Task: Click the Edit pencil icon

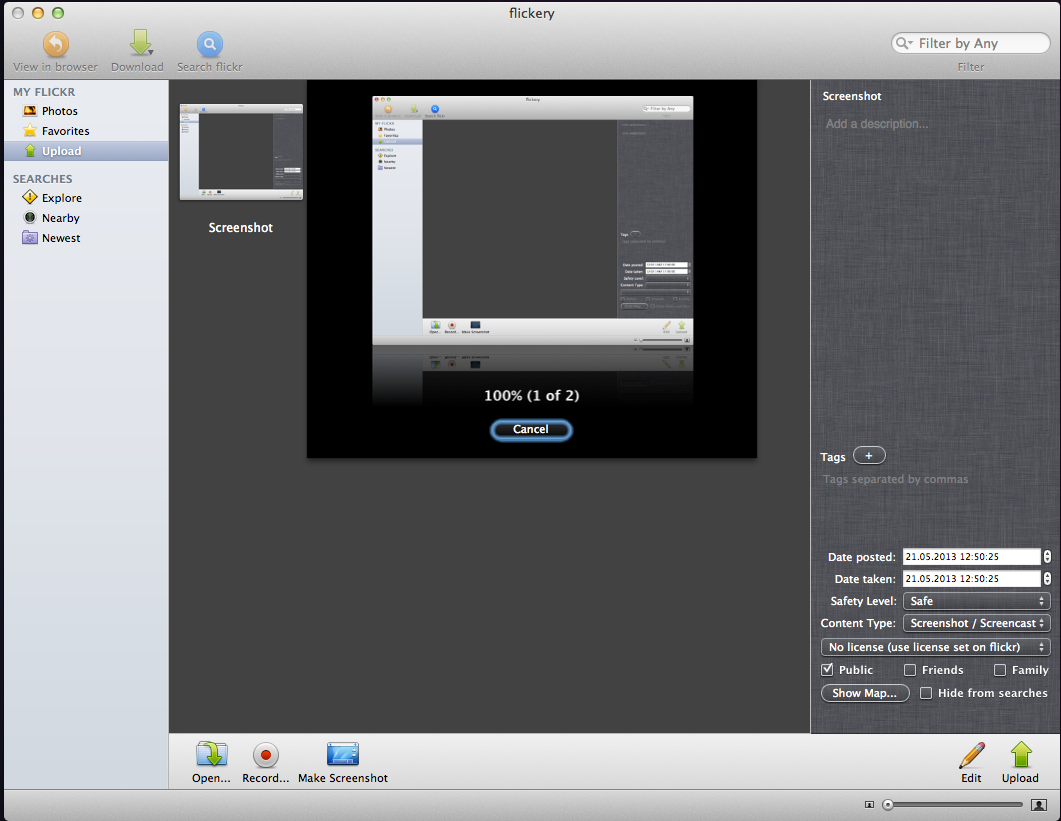Action: tap(971, 755)
